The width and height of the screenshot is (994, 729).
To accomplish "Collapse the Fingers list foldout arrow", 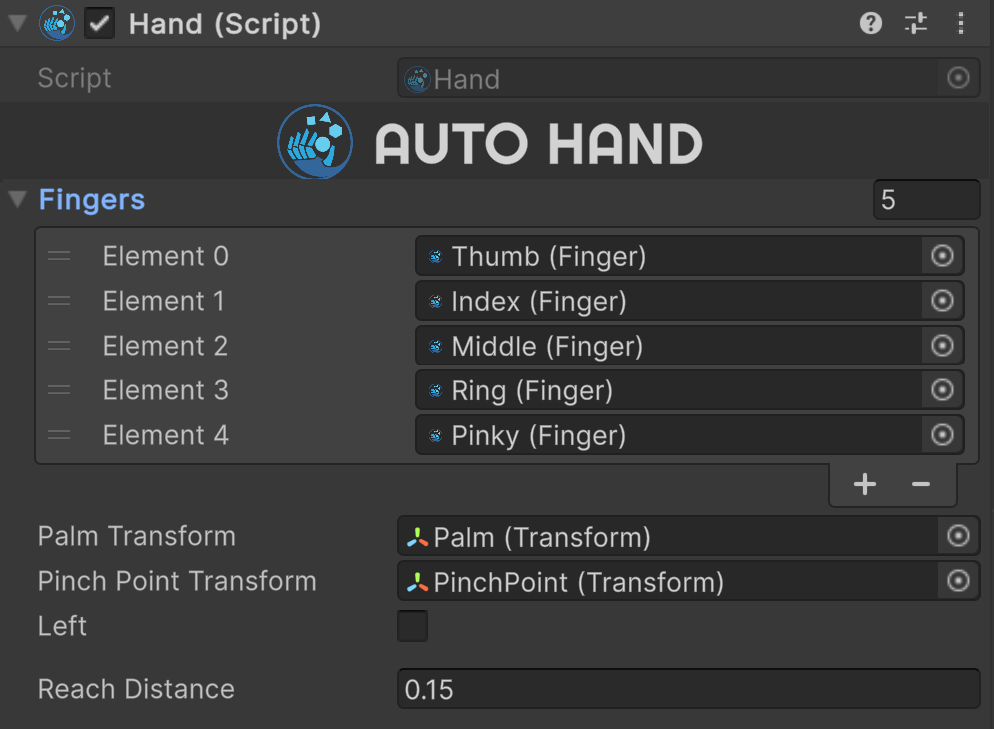I will click(x=17, y=199).
